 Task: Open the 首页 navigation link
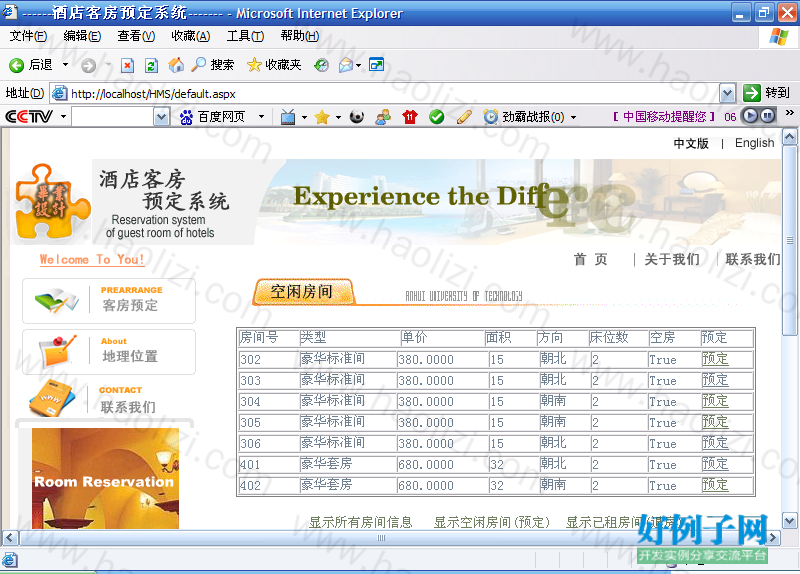[591, 259]
